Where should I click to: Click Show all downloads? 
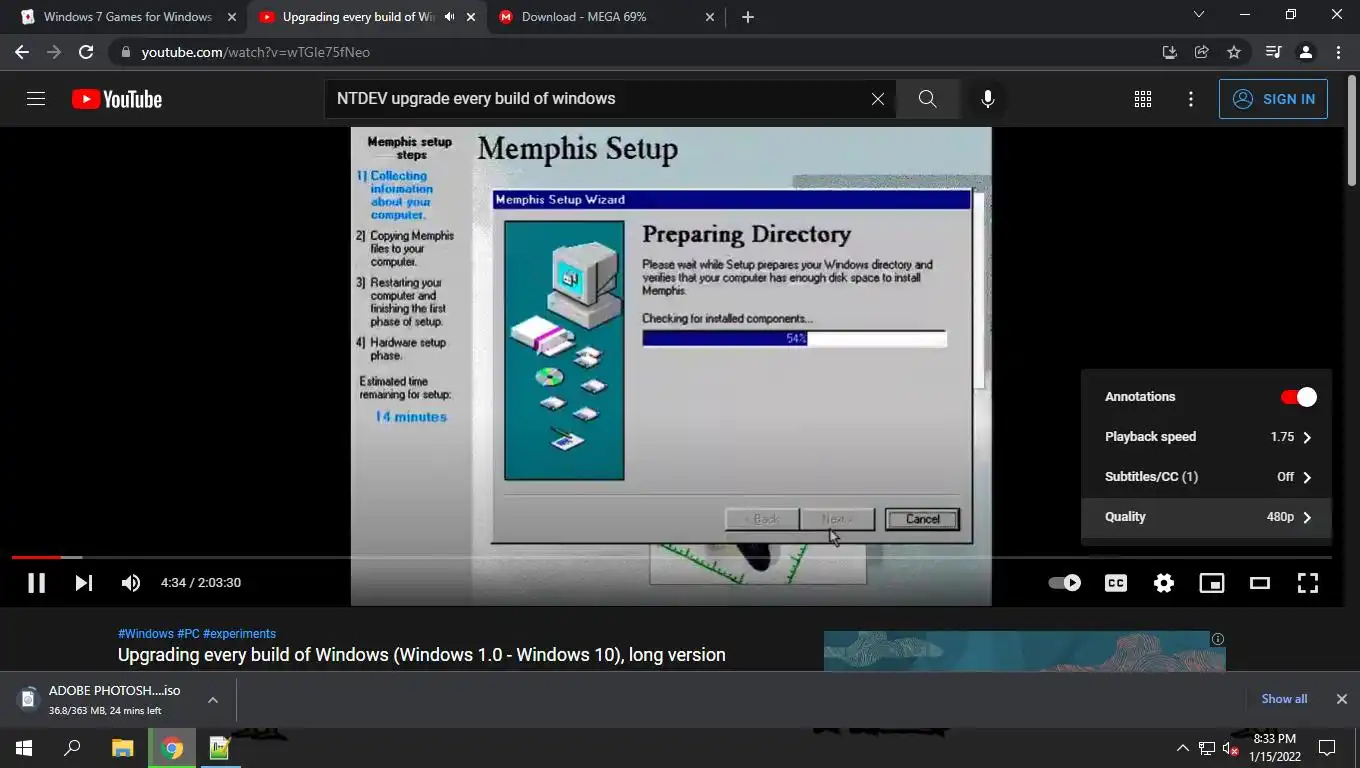(1284, 699)
